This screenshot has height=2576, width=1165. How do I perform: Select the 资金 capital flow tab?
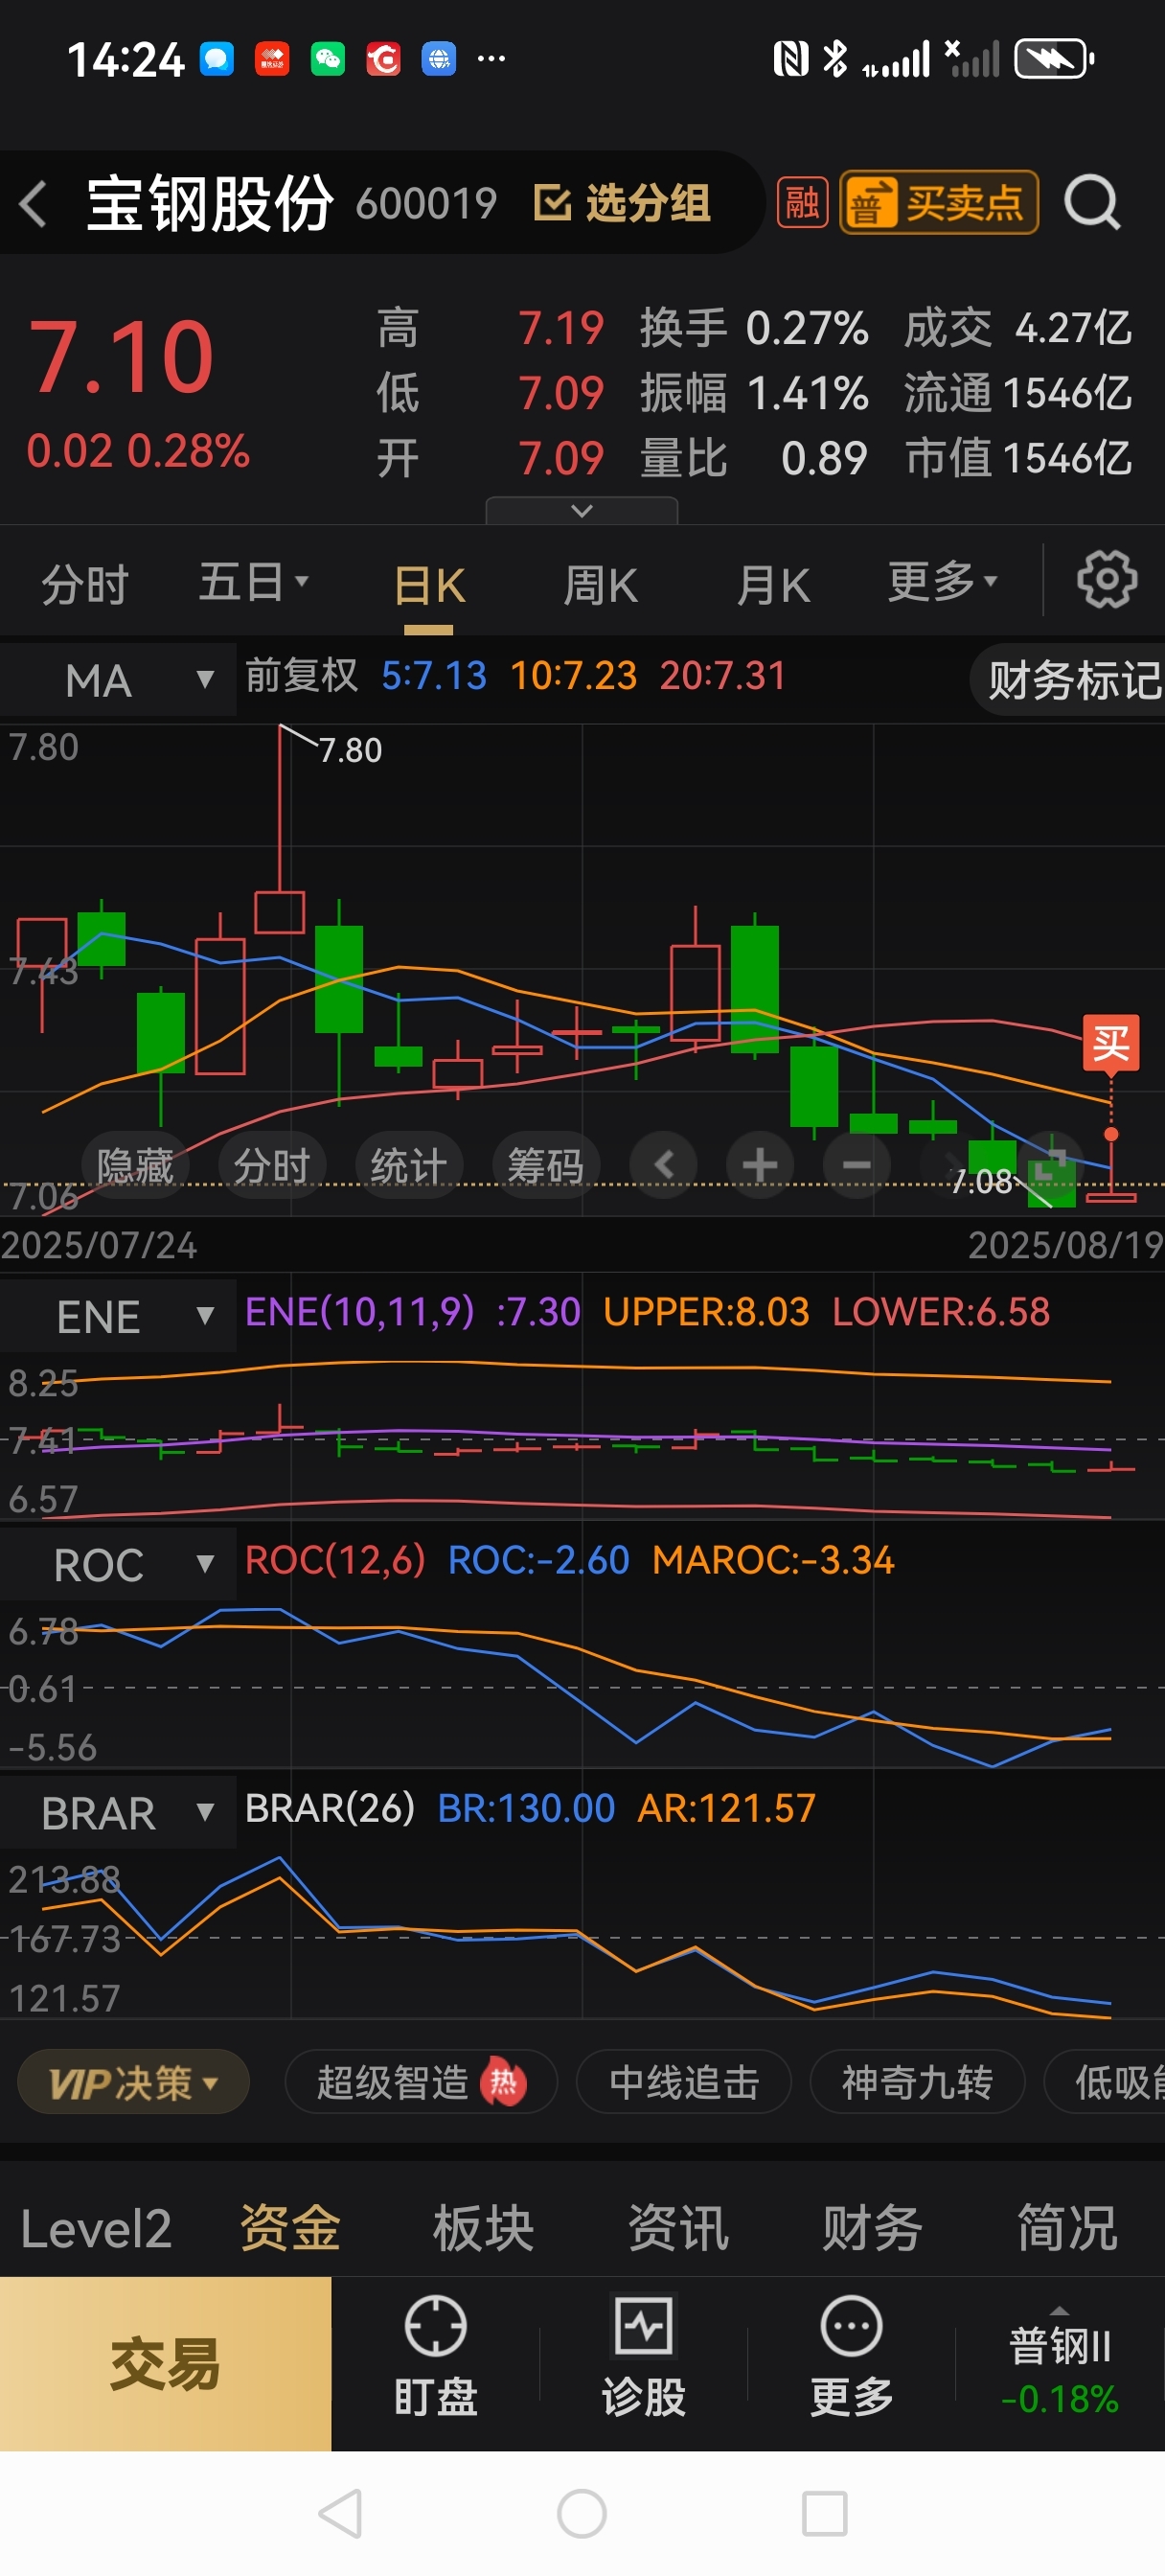click(x=290, y=2229)
